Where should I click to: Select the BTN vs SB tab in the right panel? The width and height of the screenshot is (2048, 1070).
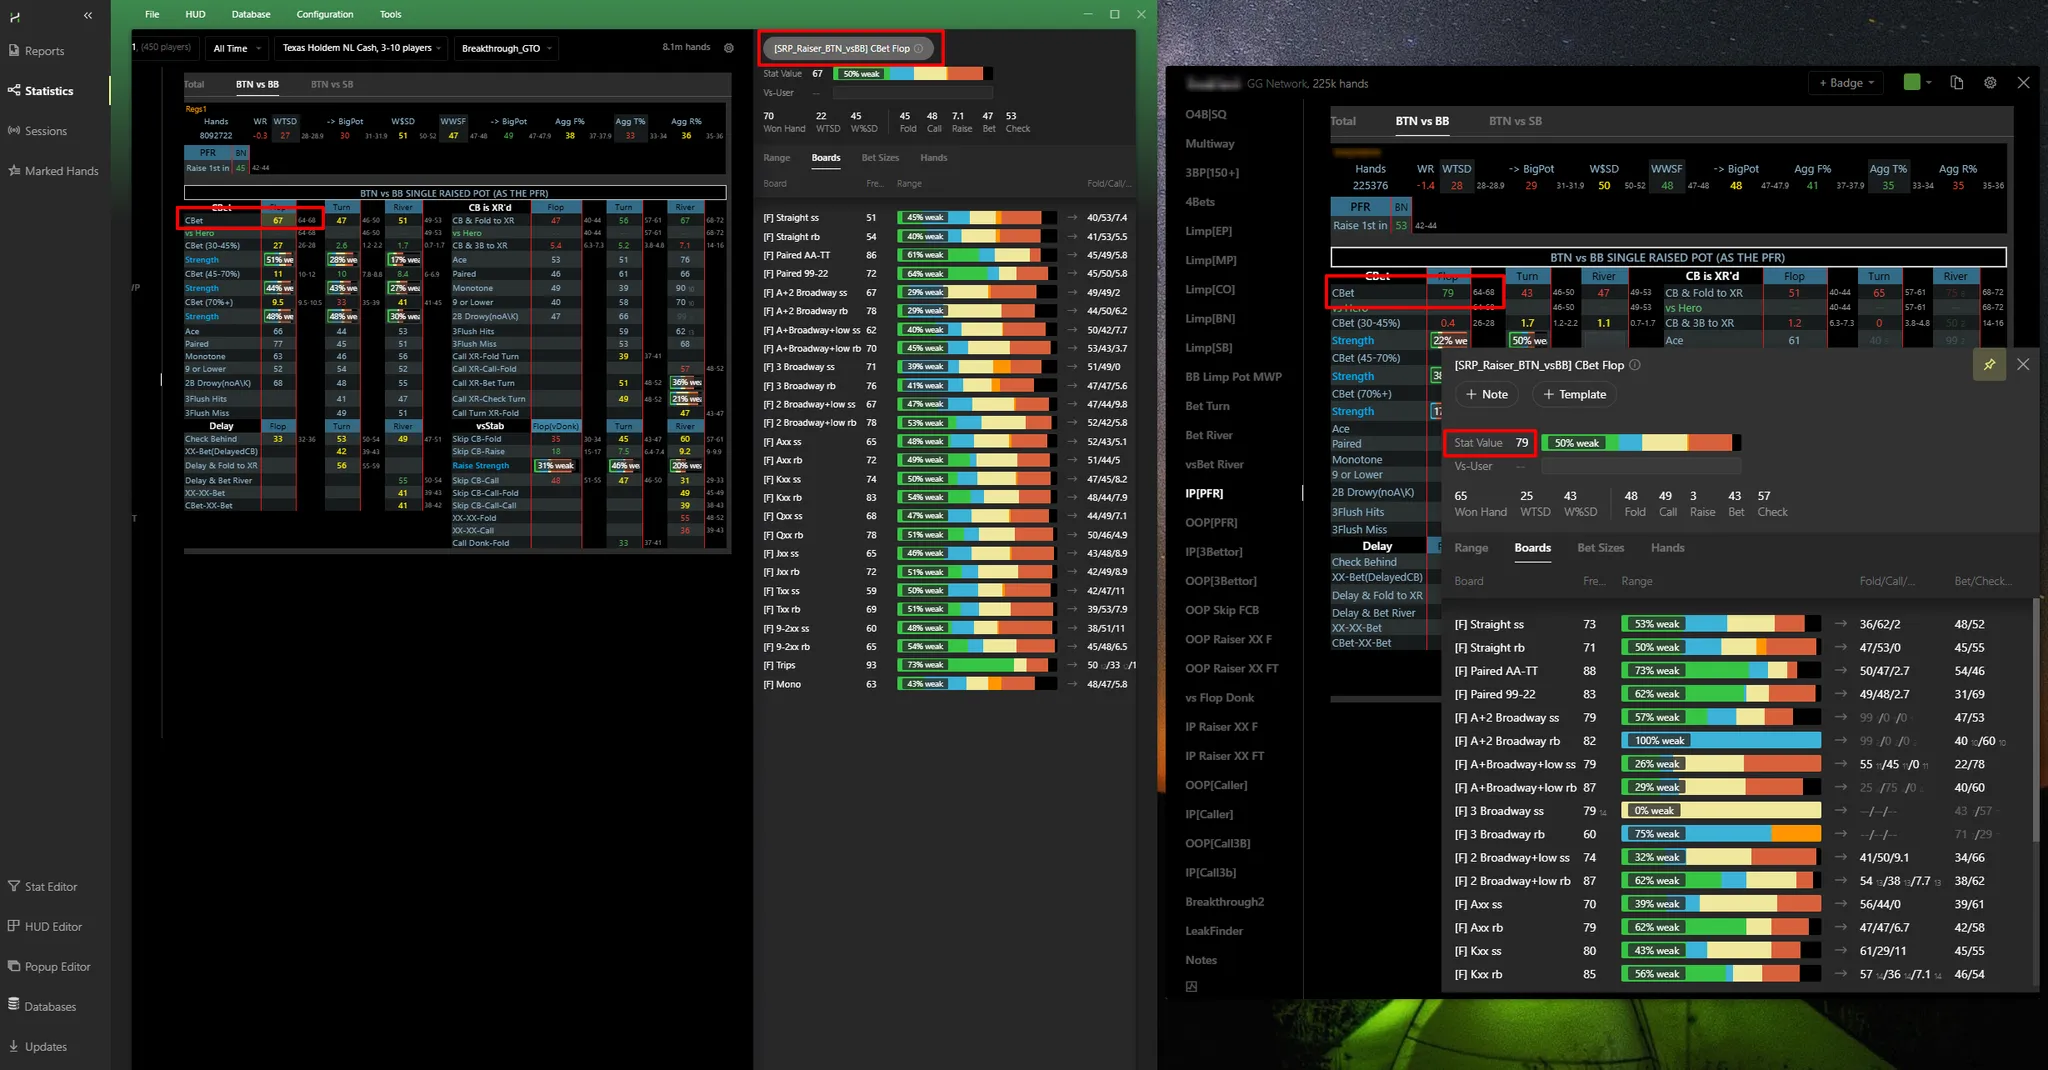[1514, 121]
